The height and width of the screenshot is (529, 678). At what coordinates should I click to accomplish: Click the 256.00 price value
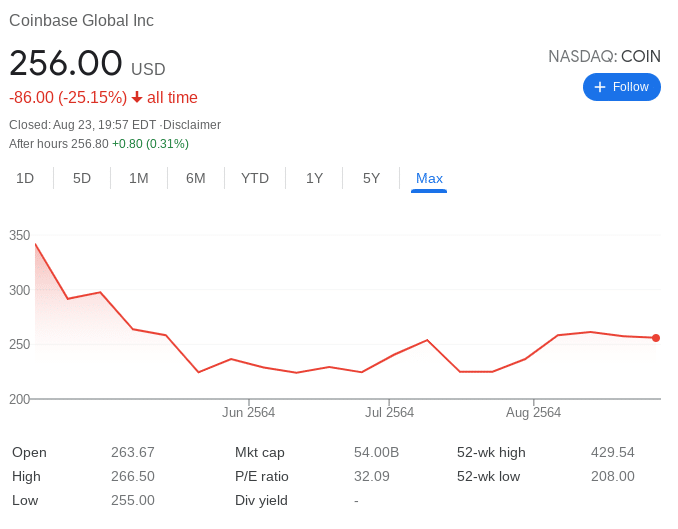coord(66,63)
